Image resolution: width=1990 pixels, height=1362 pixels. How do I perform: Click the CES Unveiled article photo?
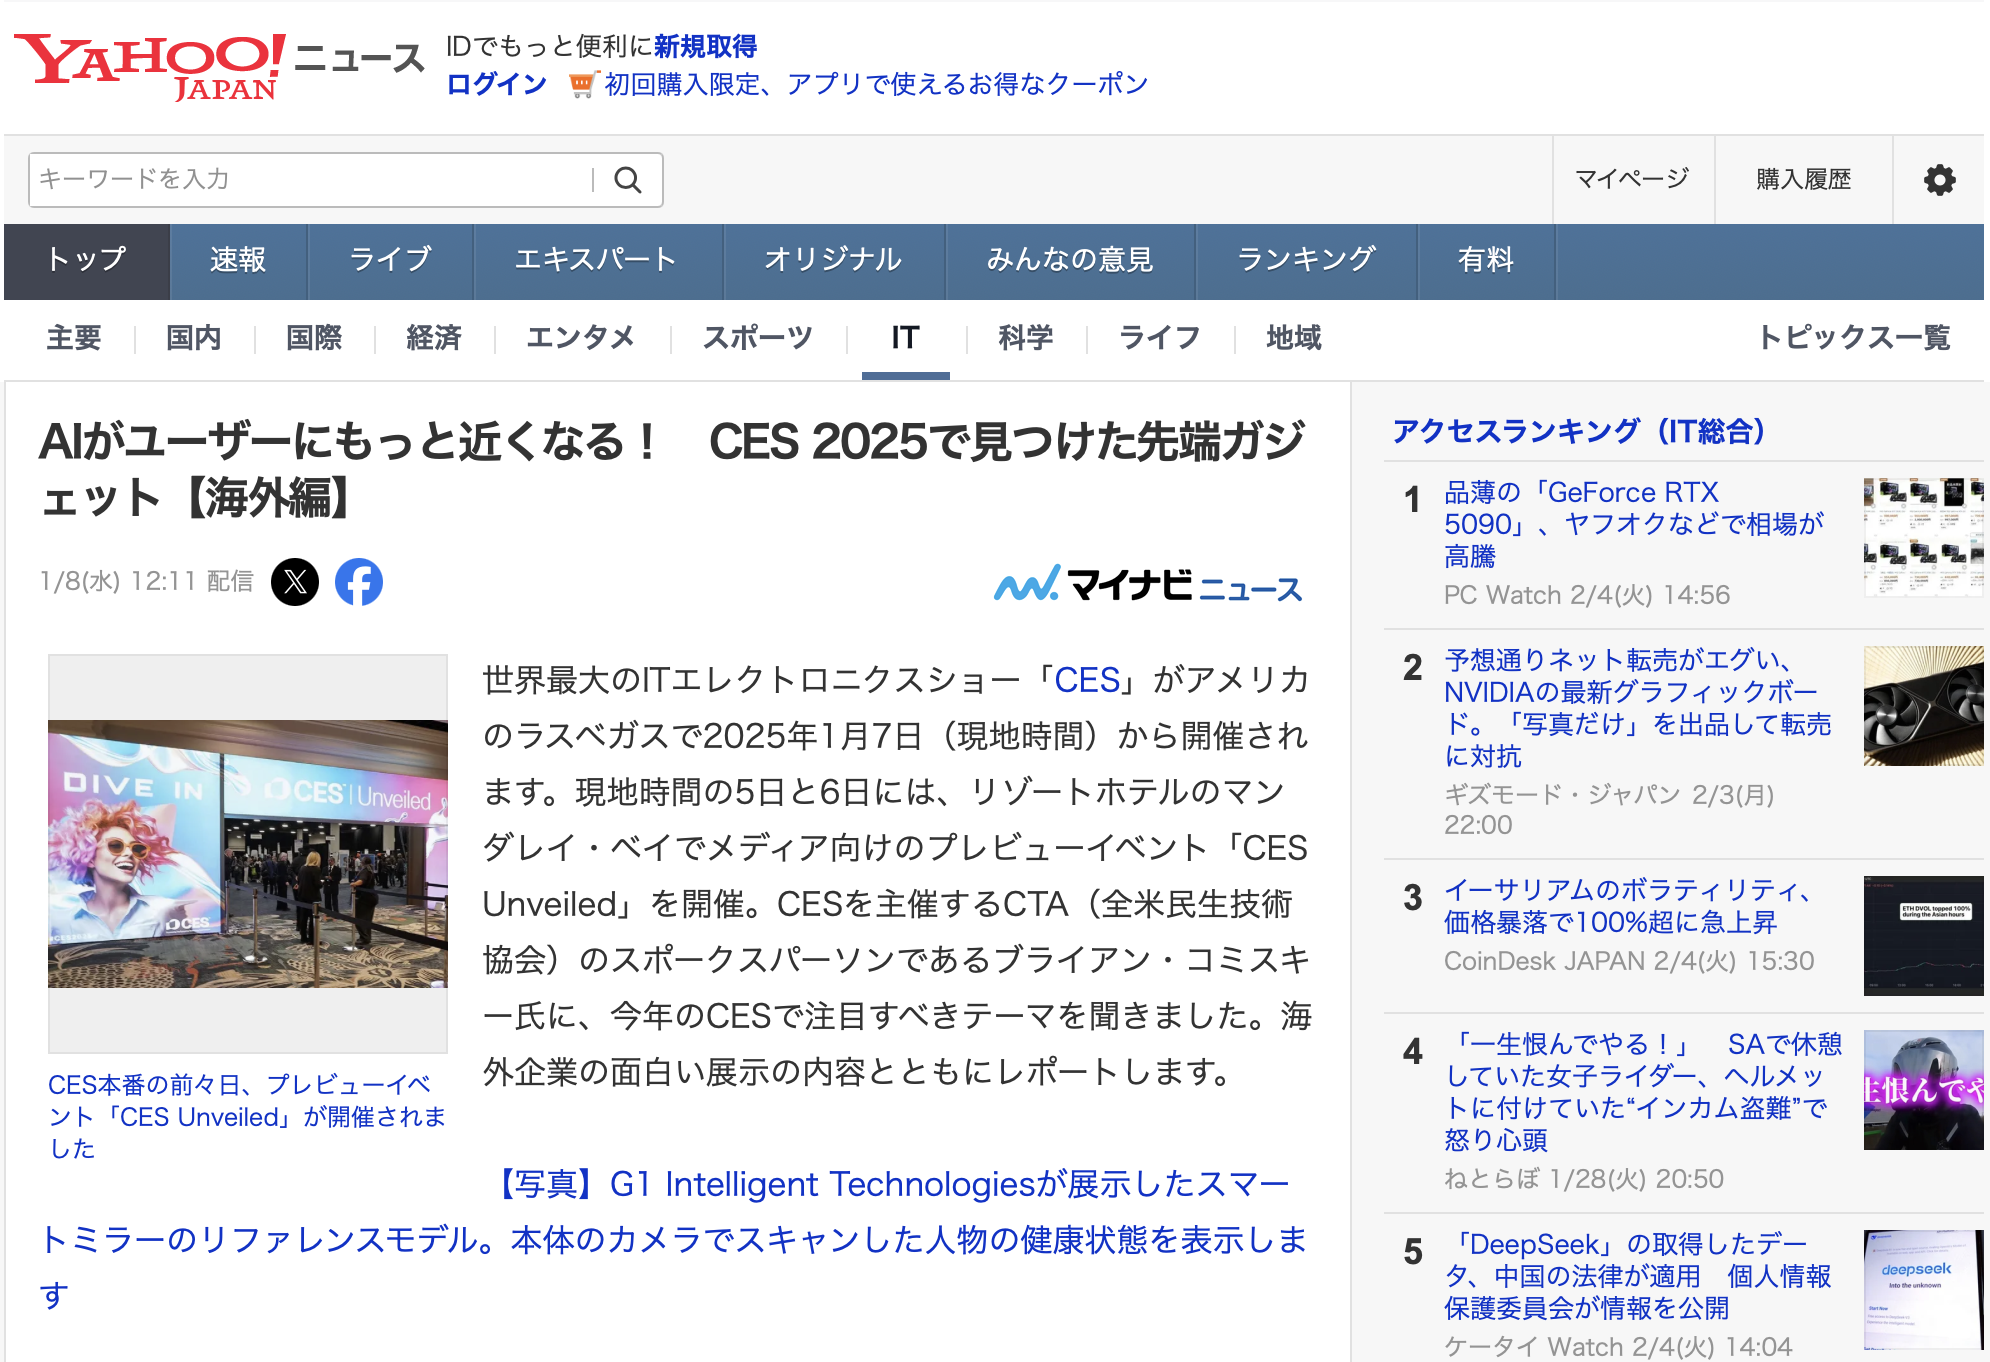pyautogui.click(x=248, y=854)
